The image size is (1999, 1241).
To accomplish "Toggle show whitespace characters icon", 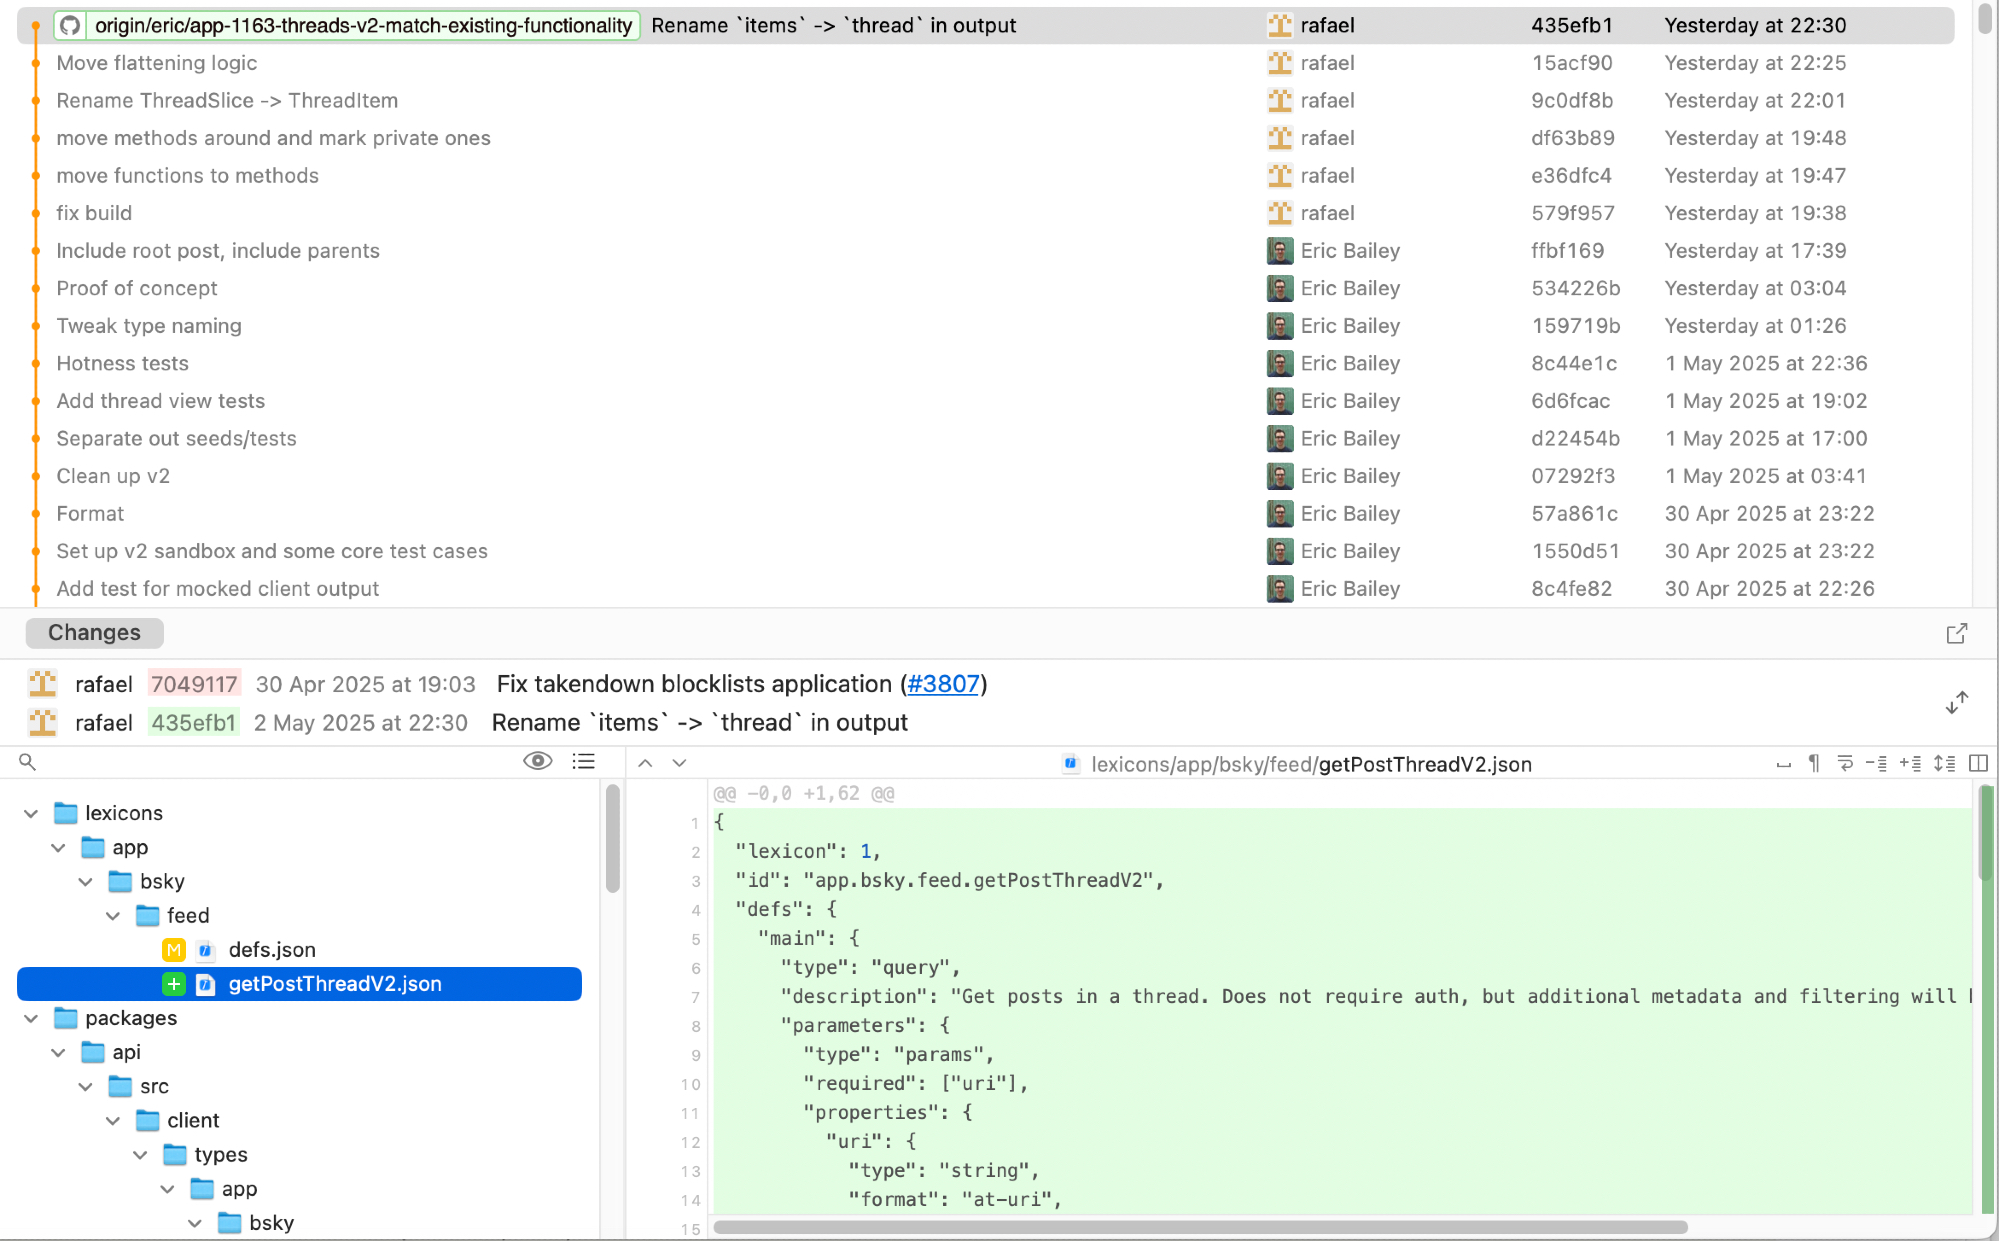I will pyautogui.click(x=1783, y=764).
